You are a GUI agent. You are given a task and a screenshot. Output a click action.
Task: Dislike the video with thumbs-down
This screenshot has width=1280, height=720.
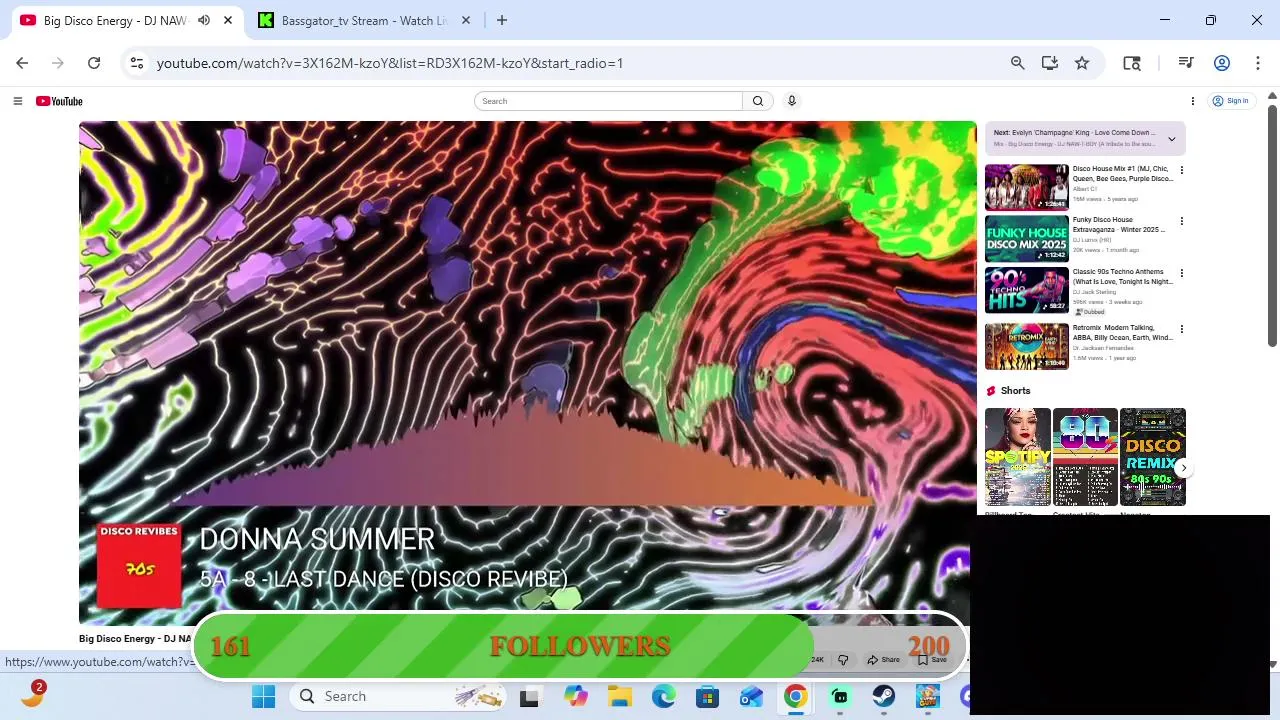point(843,660)
